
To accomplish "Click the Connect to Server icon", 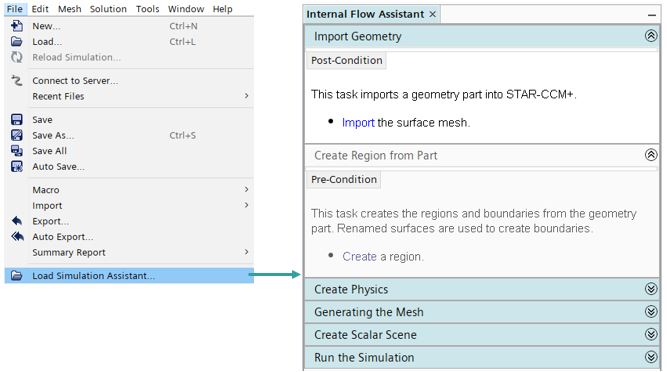I will click(17, 80).
